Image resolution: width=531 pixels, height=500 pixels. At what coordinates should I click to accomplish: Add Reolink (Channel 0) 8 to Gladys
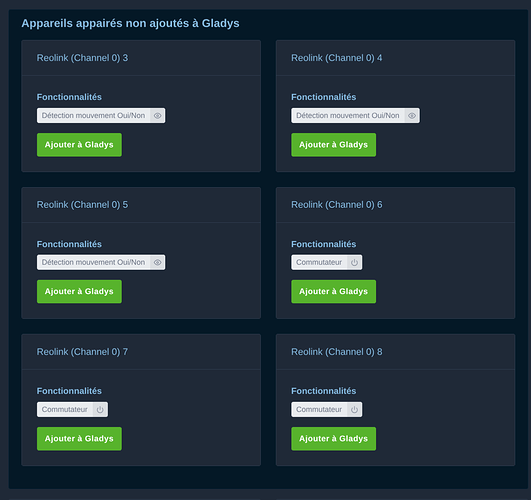[334, 438]
